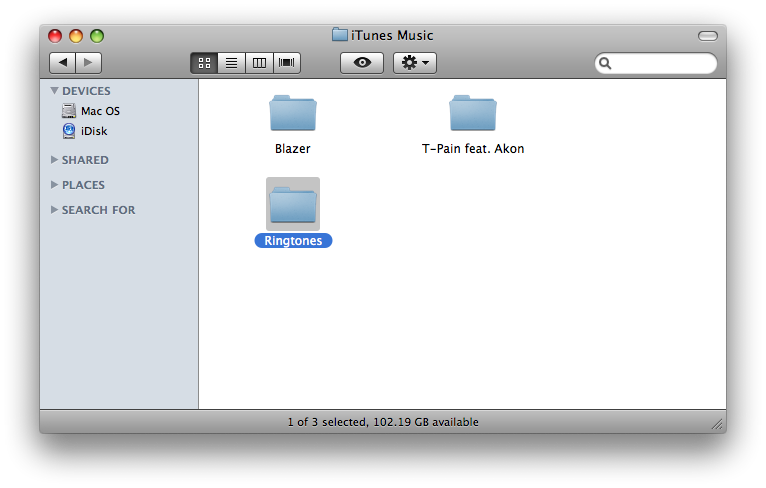766x488 pixels.
Task: Click the search magnifier icon
Action: [x=605, y=63]
